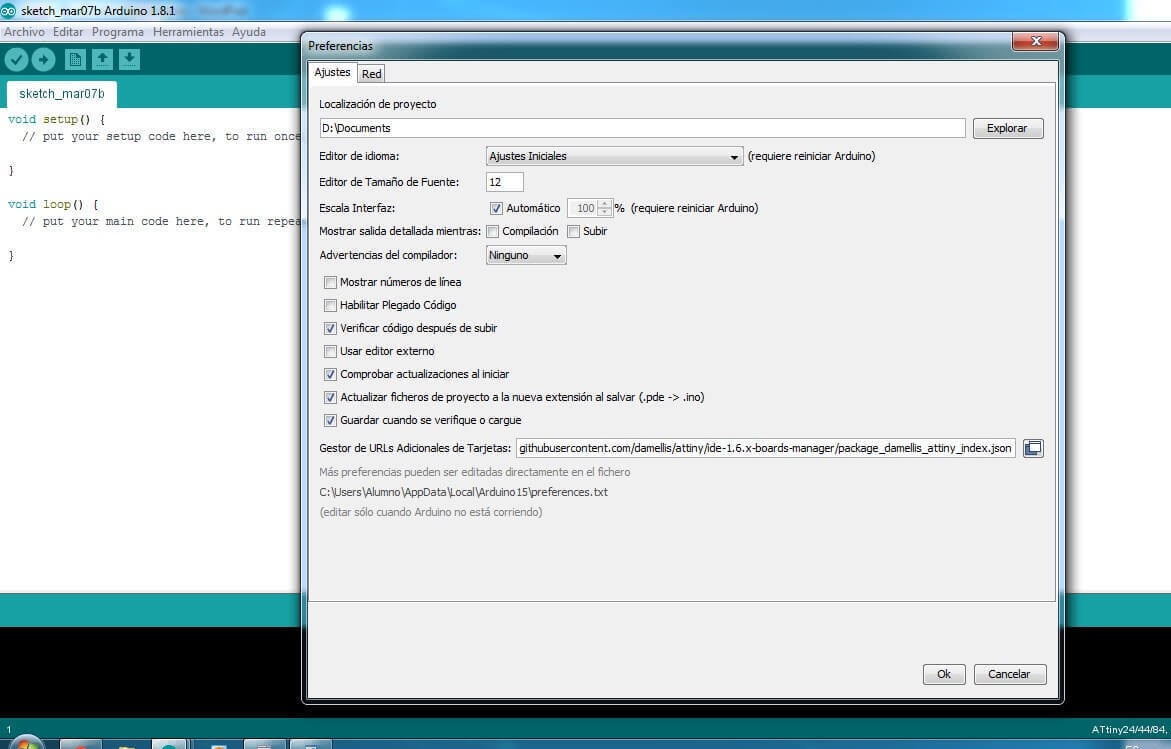Enable verbose output for Compilación
1171x749 pixels.
coord(493,231)
